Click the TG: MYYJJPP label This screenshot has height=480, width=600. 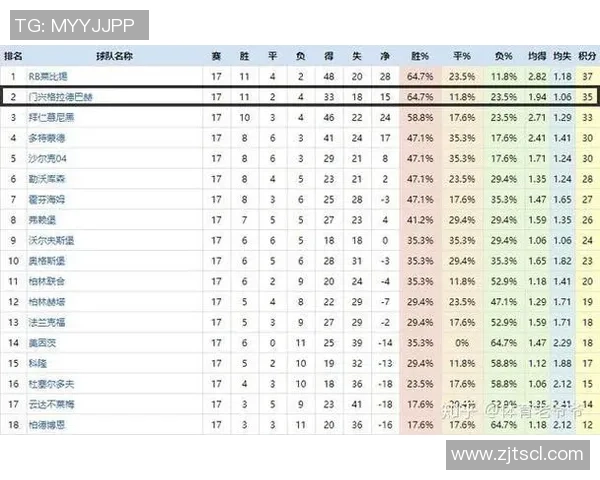(75, 24)
